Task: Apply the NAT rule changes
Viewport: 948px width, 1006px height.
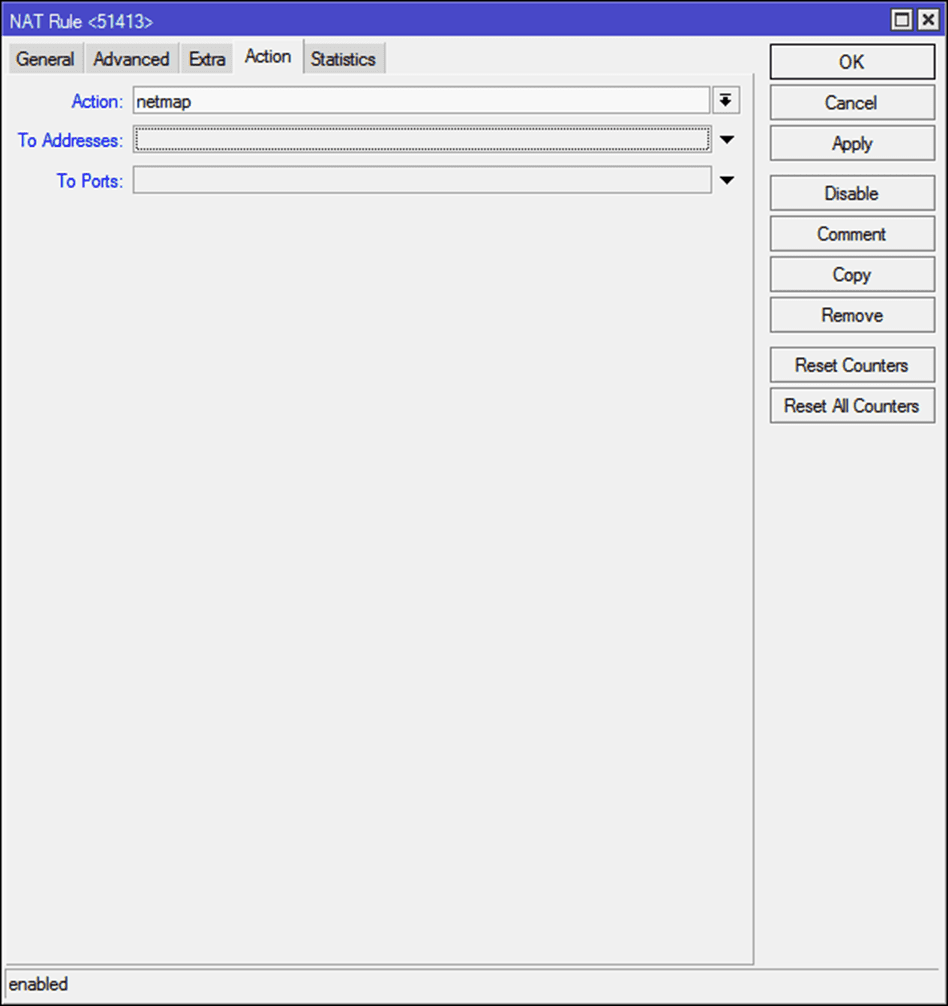Action: (852, 143)
